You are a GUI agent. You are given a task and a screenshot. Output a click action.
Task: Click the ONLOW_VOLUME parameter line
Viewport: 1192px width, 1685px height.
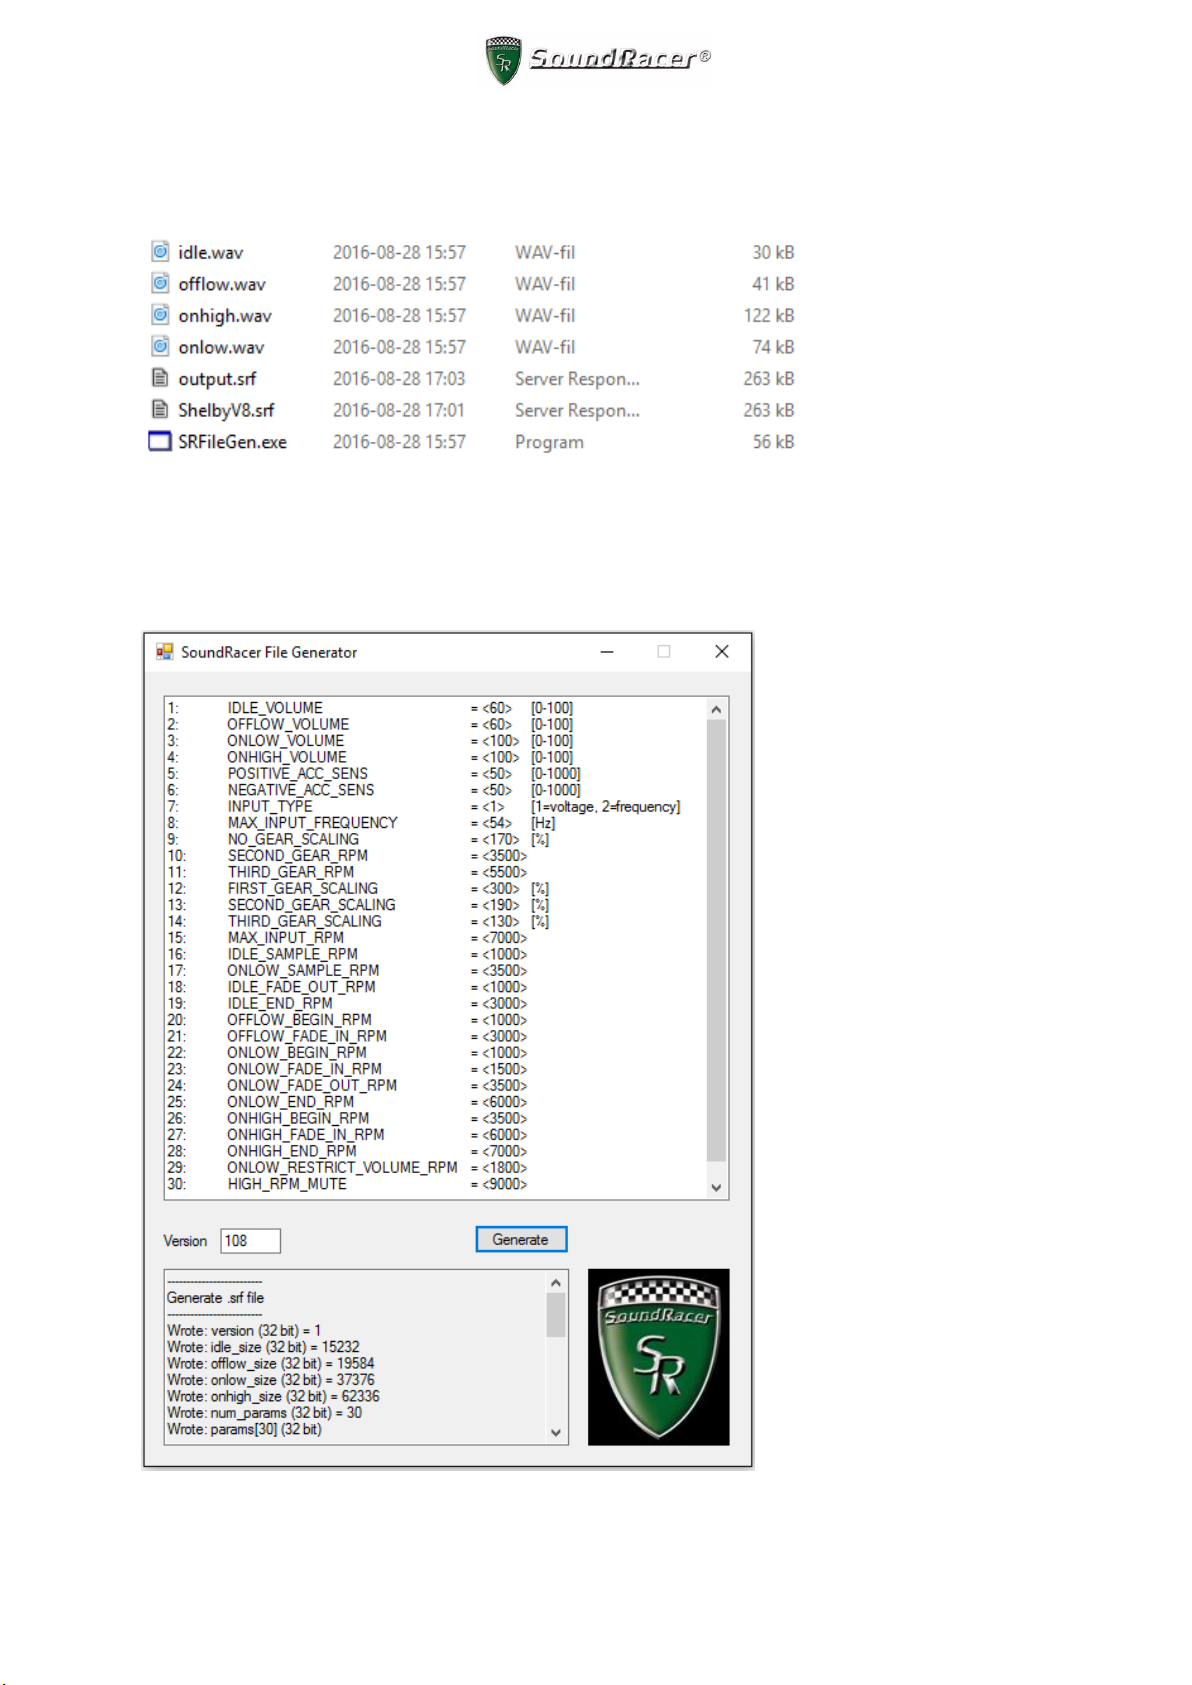click(370, 741)
